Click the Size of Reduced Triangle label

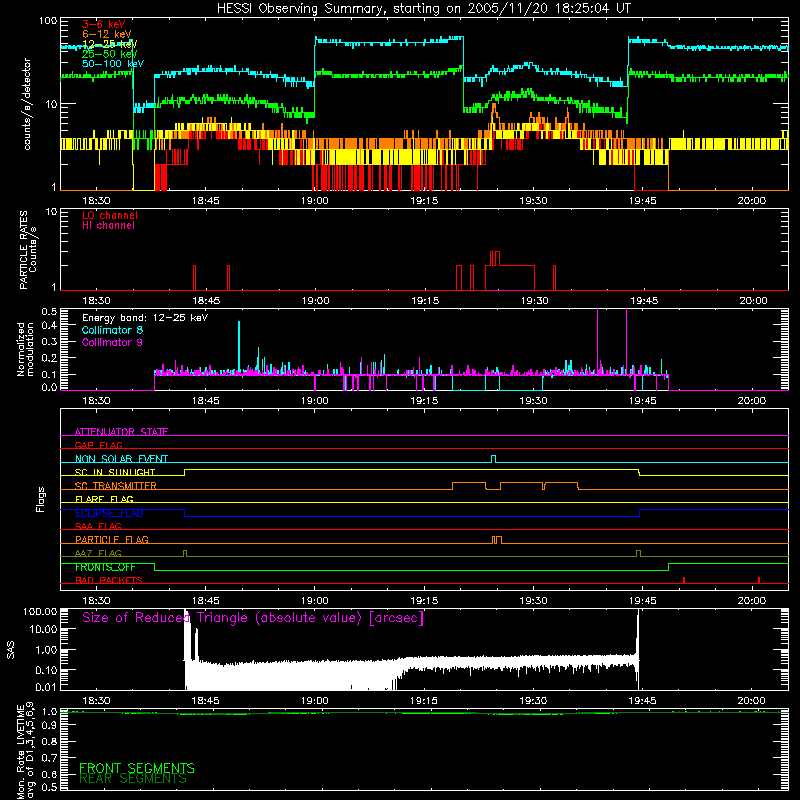(253, 618)
